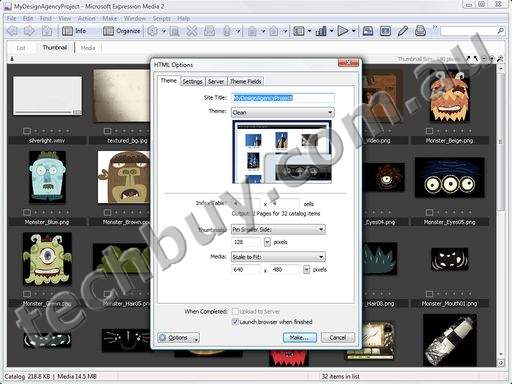Select the Server tab in HTML Options

pos(216,81)
